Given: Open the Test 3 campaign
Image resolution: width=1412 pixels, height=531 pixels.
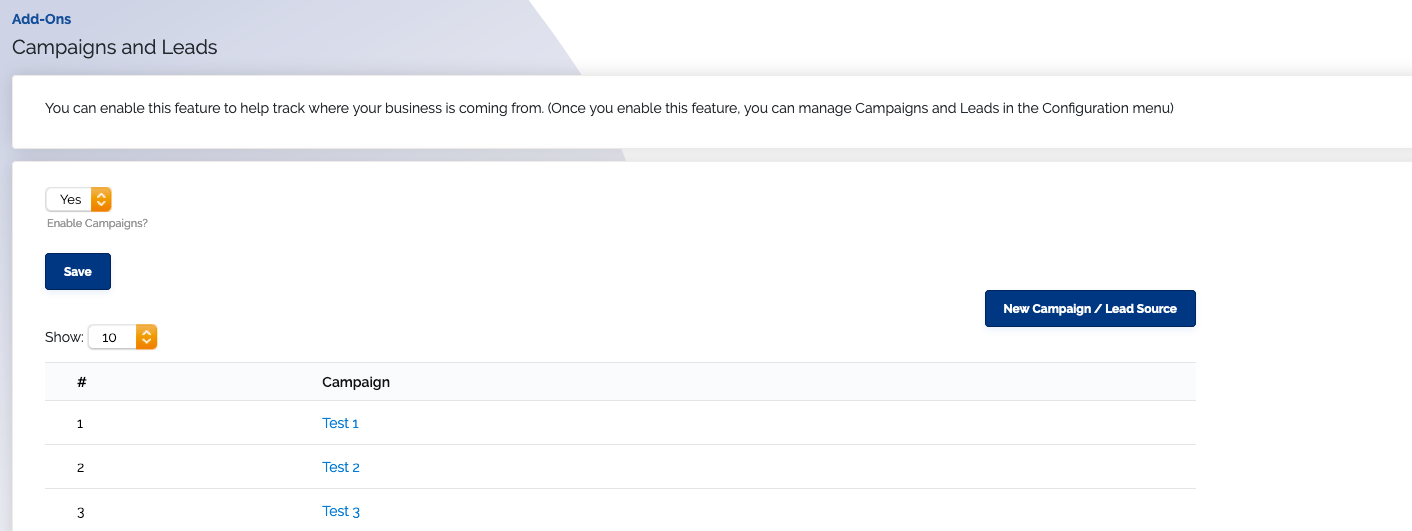Looking at the screenshot, I should pyautogui.click(x=341, y=511).
